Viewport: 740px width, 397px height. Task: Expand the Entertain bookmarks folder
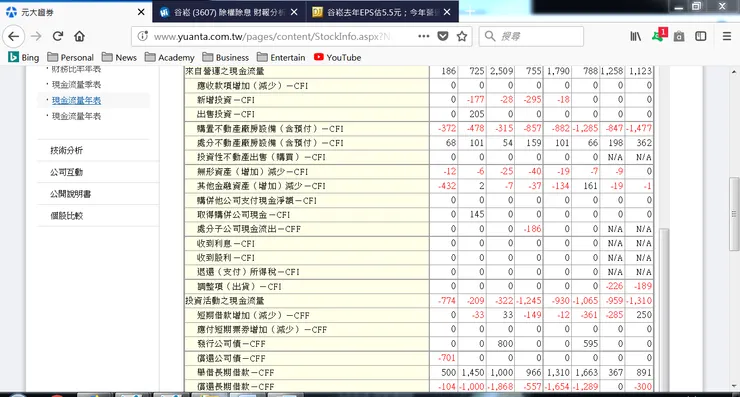(x=281, y=58)
